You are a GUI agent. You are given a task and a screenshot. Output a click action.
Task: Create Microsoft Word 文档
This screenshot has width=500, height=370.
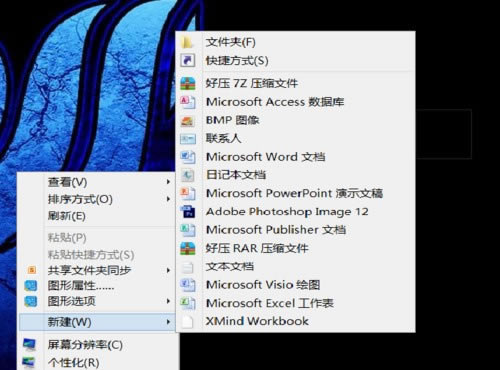tap(295, 157)
